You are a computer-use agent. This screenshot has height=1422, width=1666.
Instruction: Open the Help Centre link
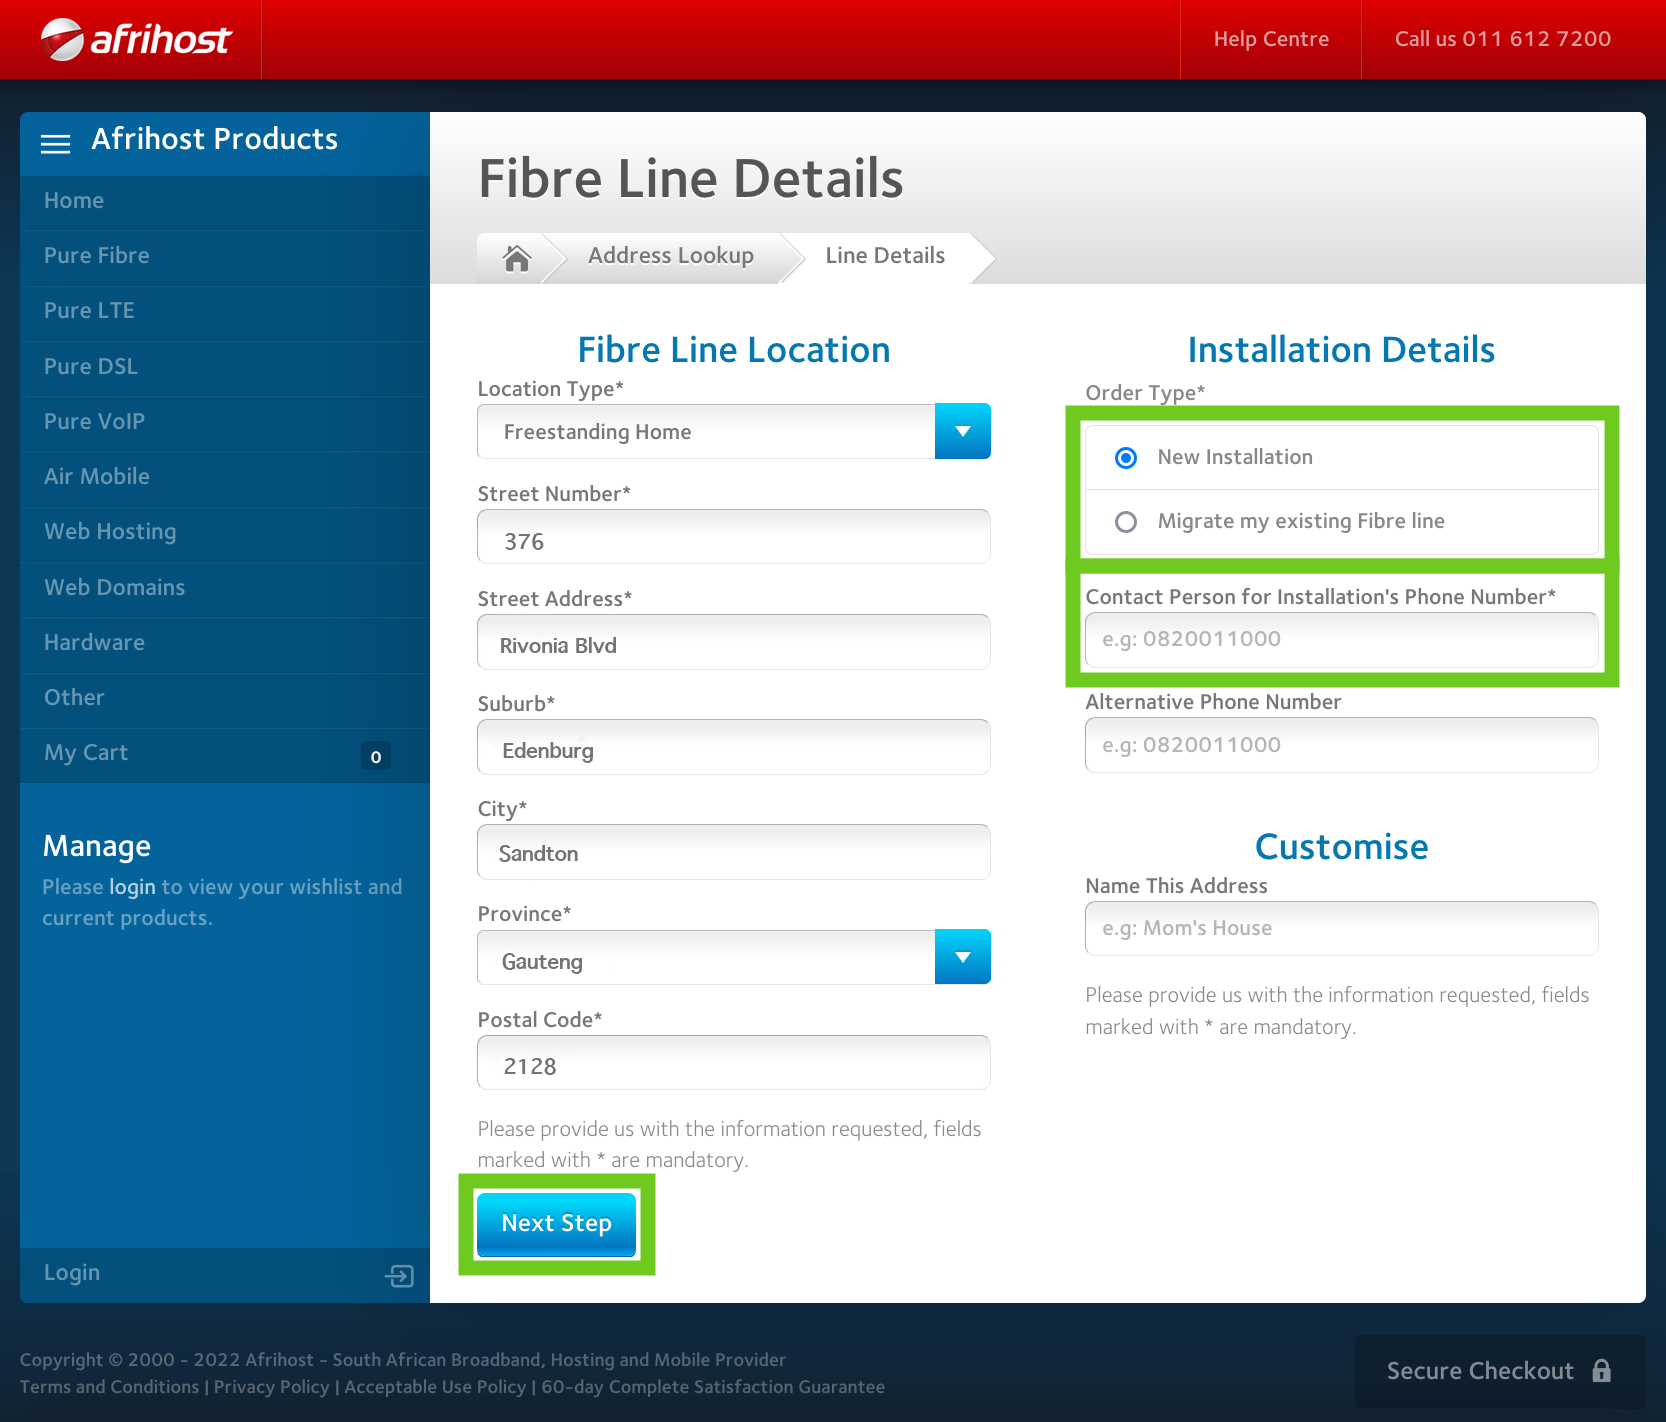coord(1270,39)
